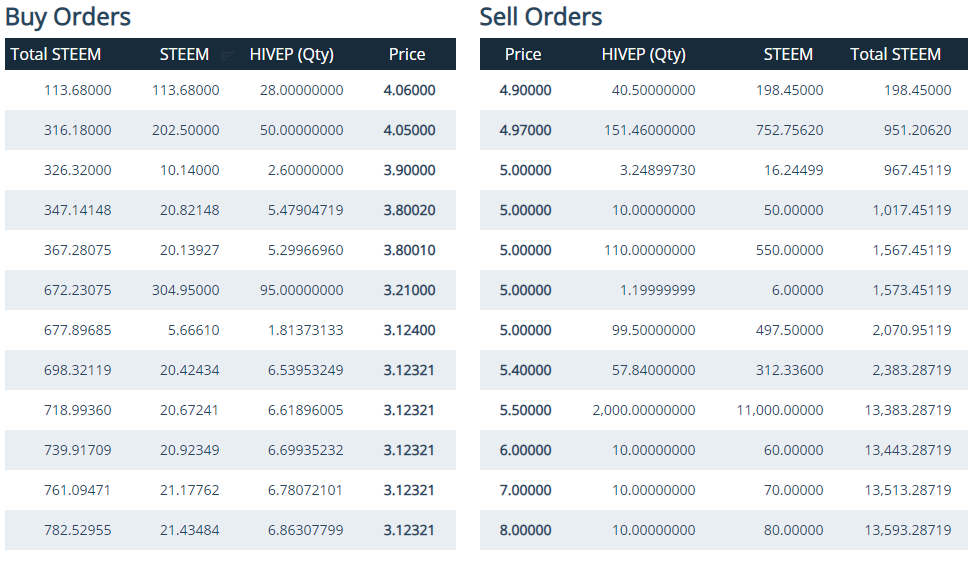
Task: Select the buy price 3.21000
Action: tap(409, 290)
